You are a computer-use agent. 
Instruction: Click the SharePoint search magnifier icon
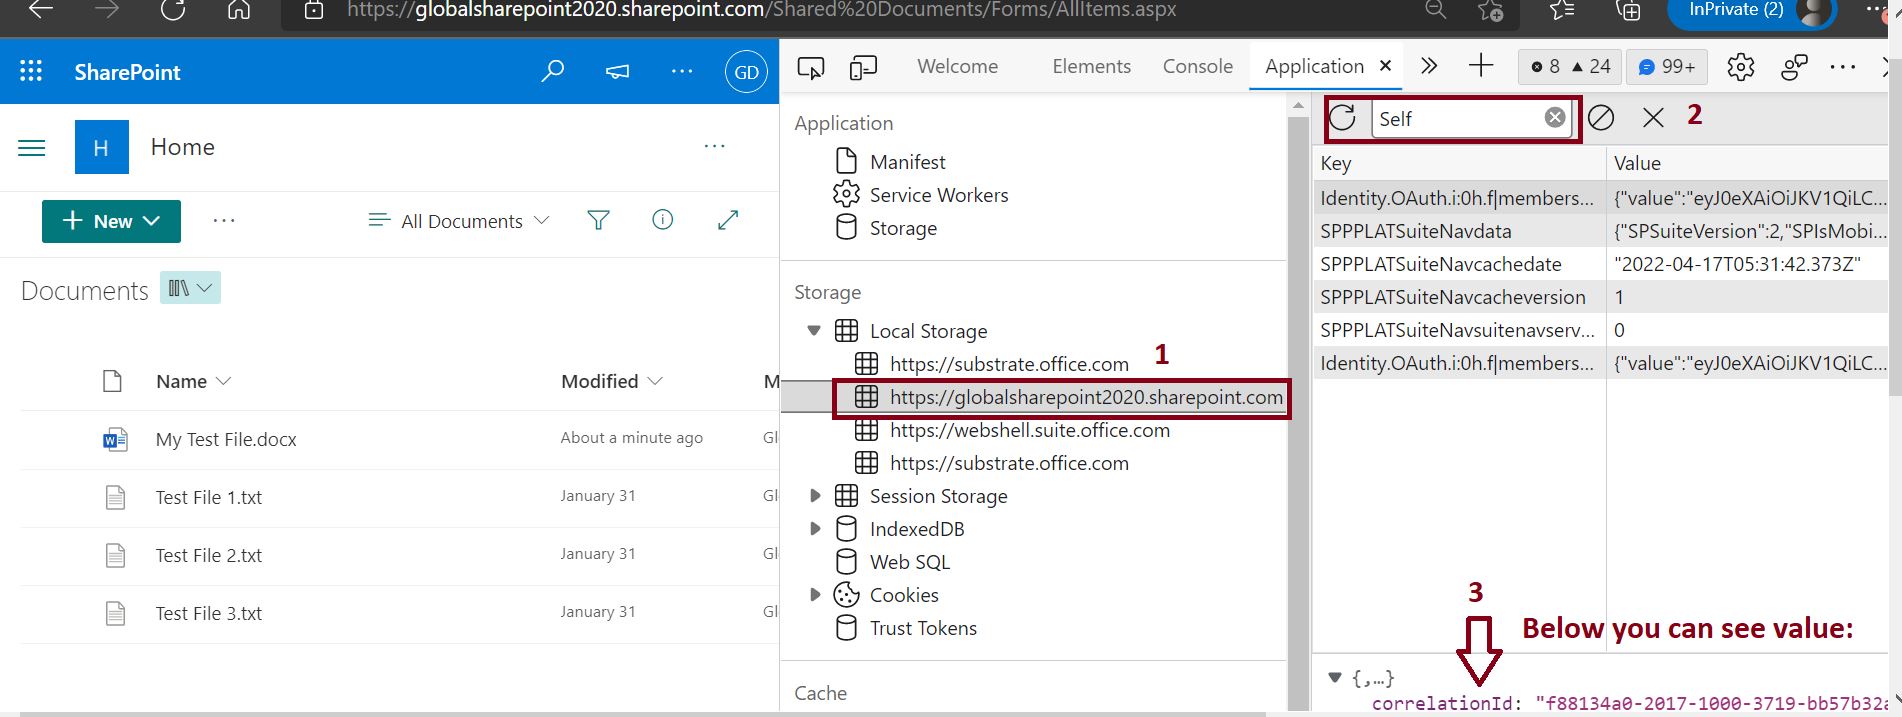click(x=552, y=71)
